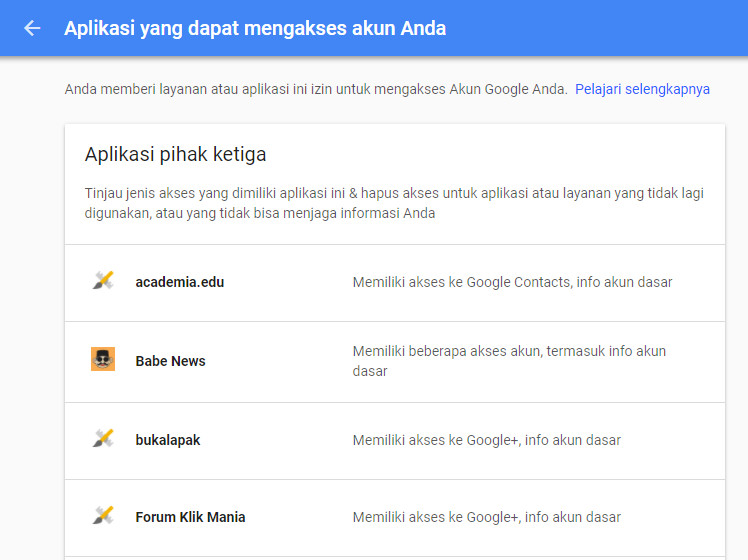The image size is (748, 560).
Task: Select the academia.edu app name
Action: (180, 282)
